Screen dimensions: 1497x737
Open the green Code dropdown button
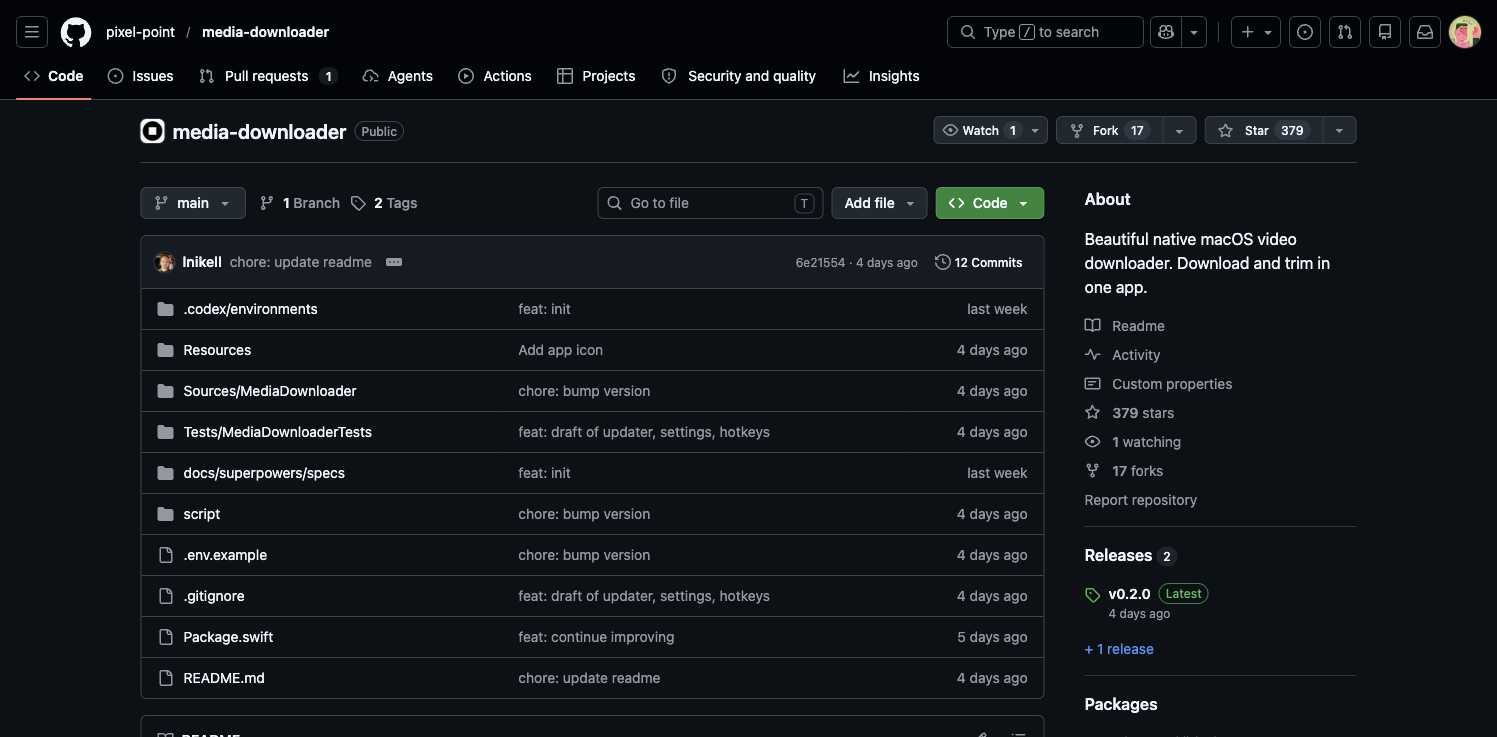click(990, 203)
